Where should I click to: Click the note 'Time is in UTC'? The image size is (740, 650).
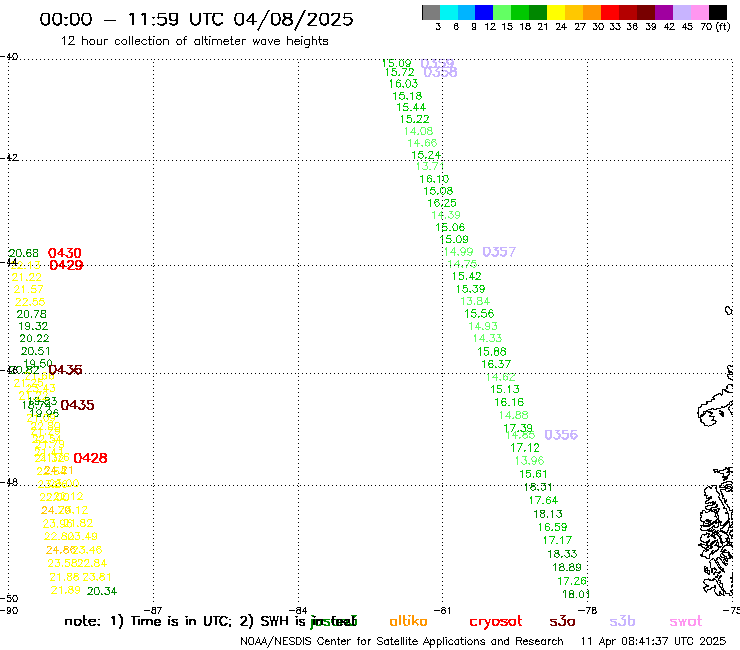click(x=182, y=621)
